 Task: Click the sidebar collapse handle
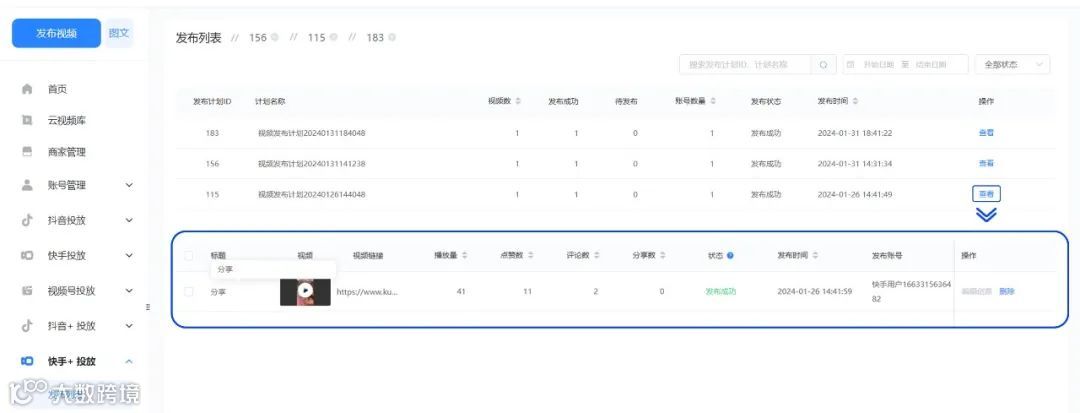148,307
